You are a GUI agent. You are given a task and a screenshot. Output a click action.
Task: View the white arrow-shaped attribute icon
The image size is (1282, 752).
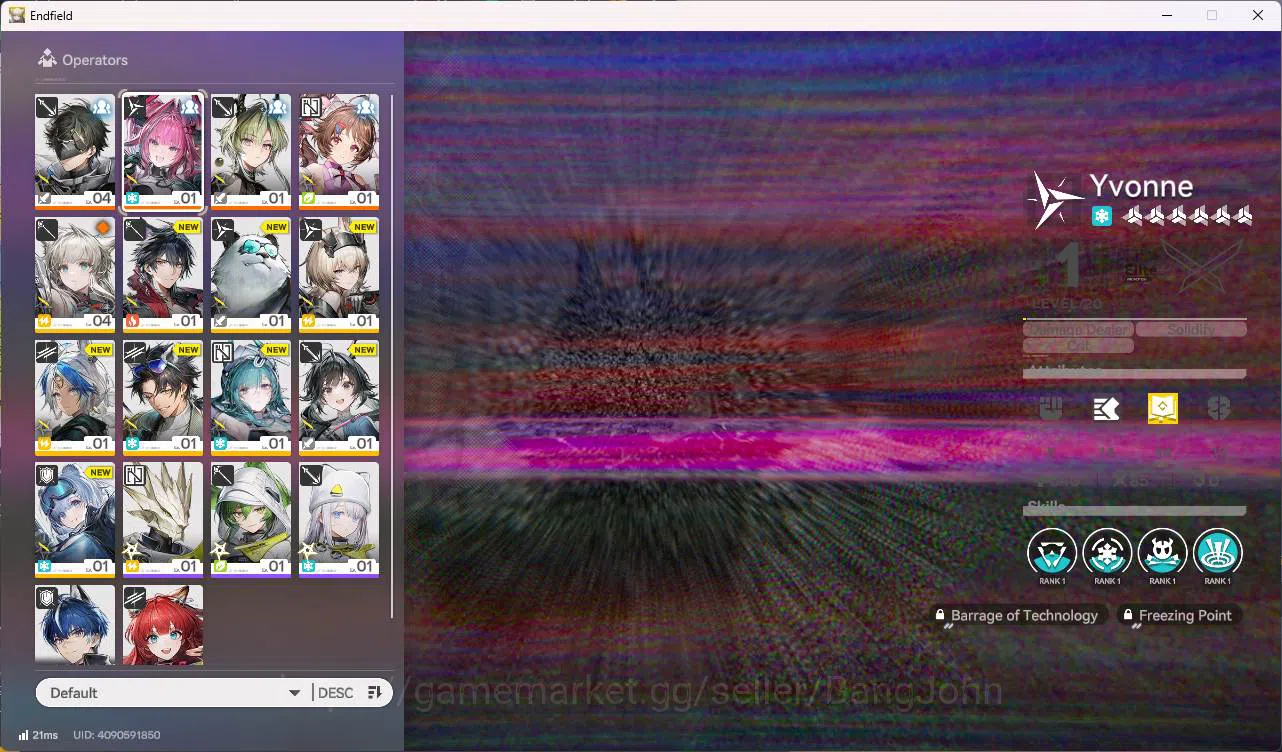coord(1106,408)
